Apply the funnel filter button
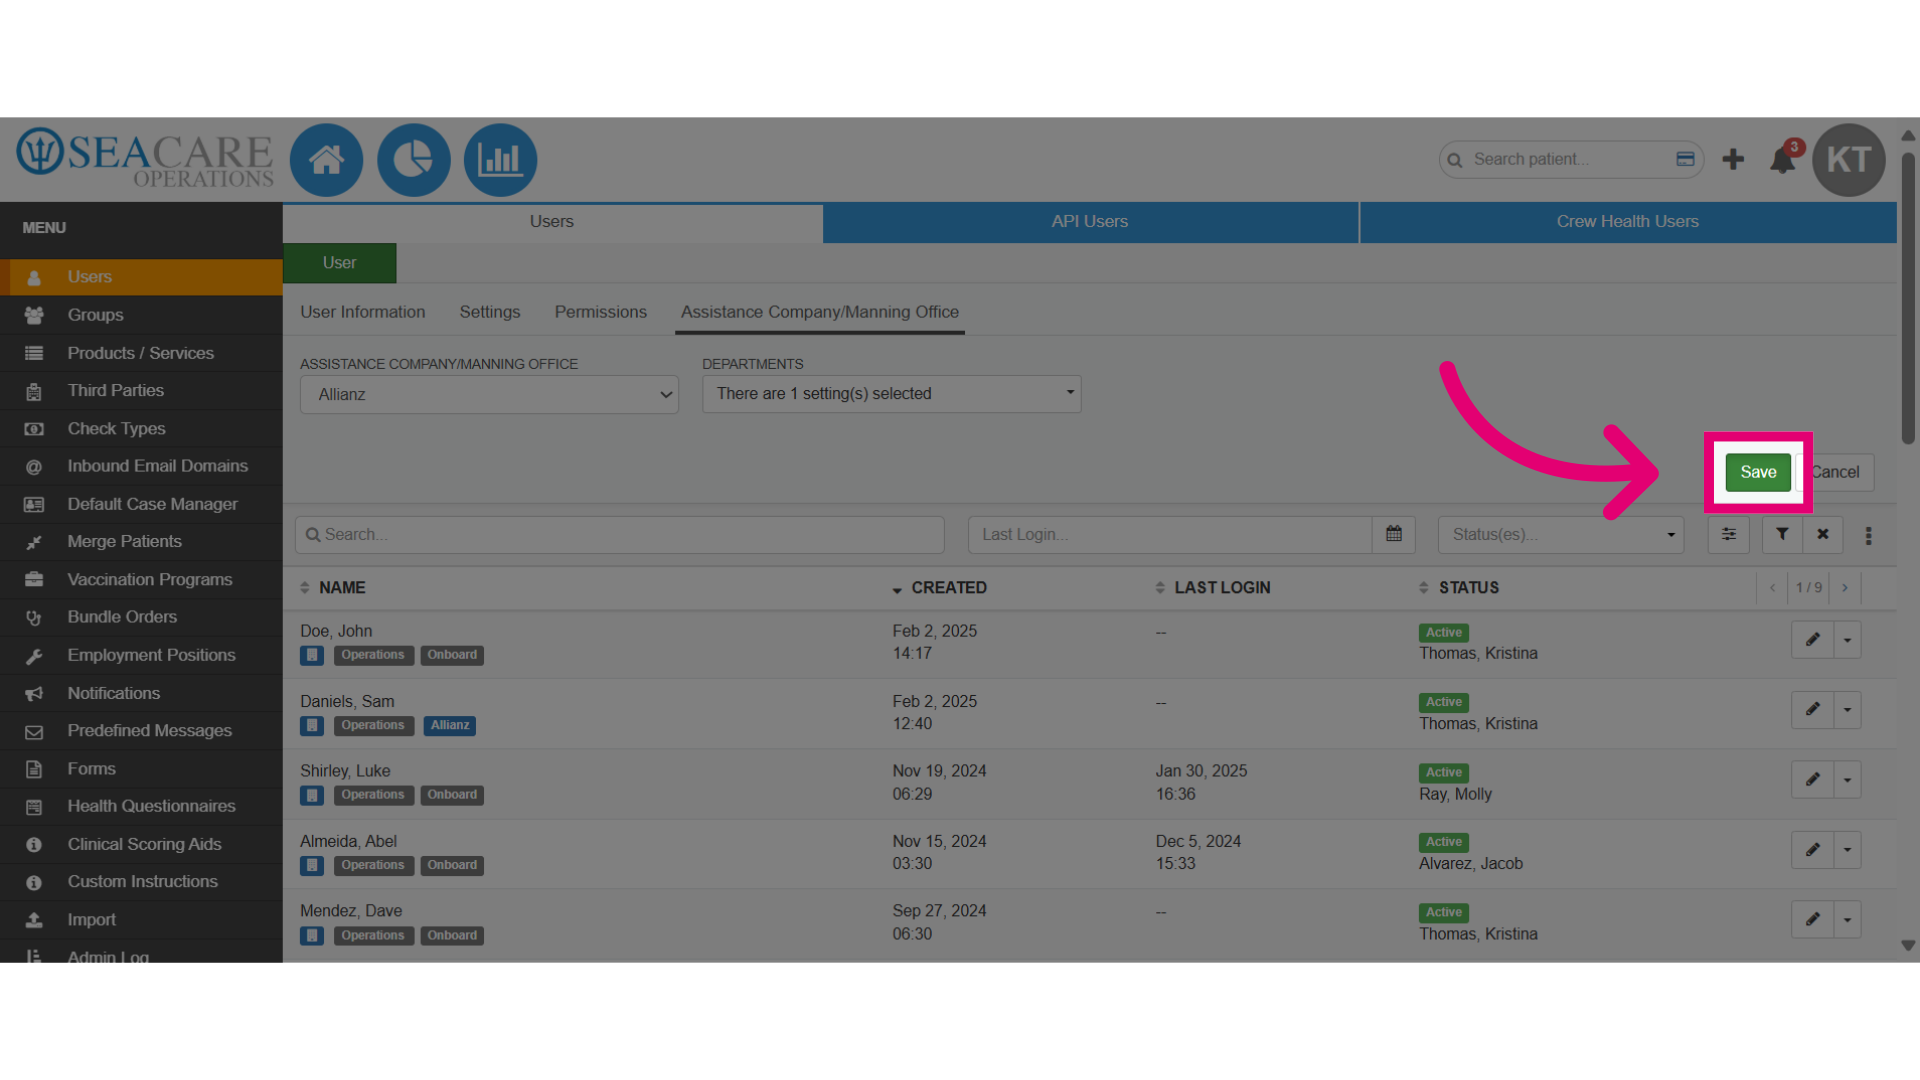 [x=1782, y=535]
